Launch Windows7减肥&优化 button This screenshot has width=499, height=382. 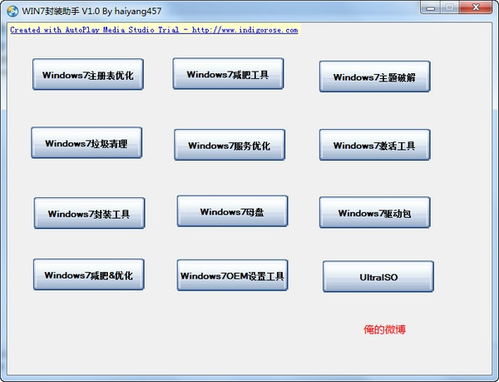point(89,274)
